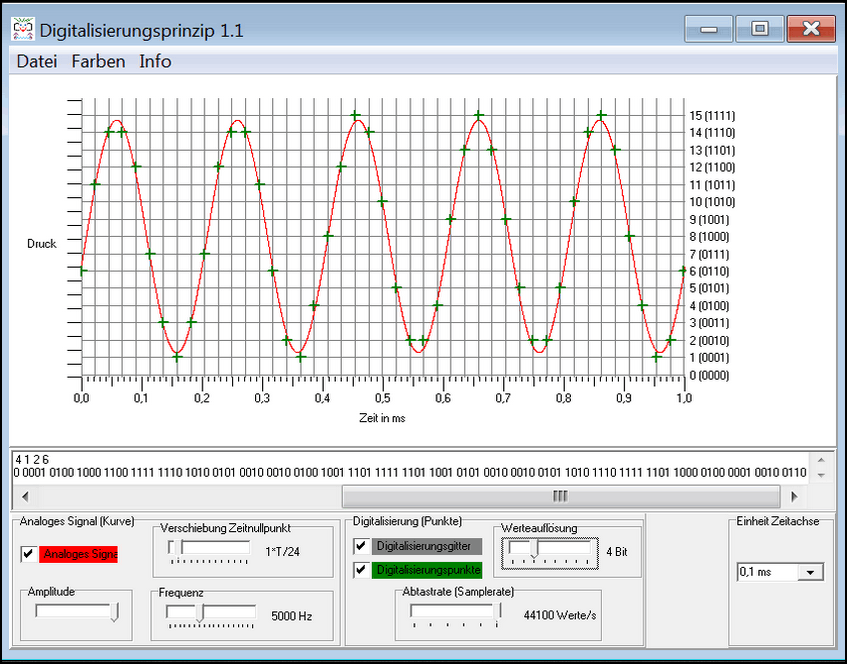The image size is (847, 664).
Task: Click the '12 (1100)' level label
Action: point(712,167)
